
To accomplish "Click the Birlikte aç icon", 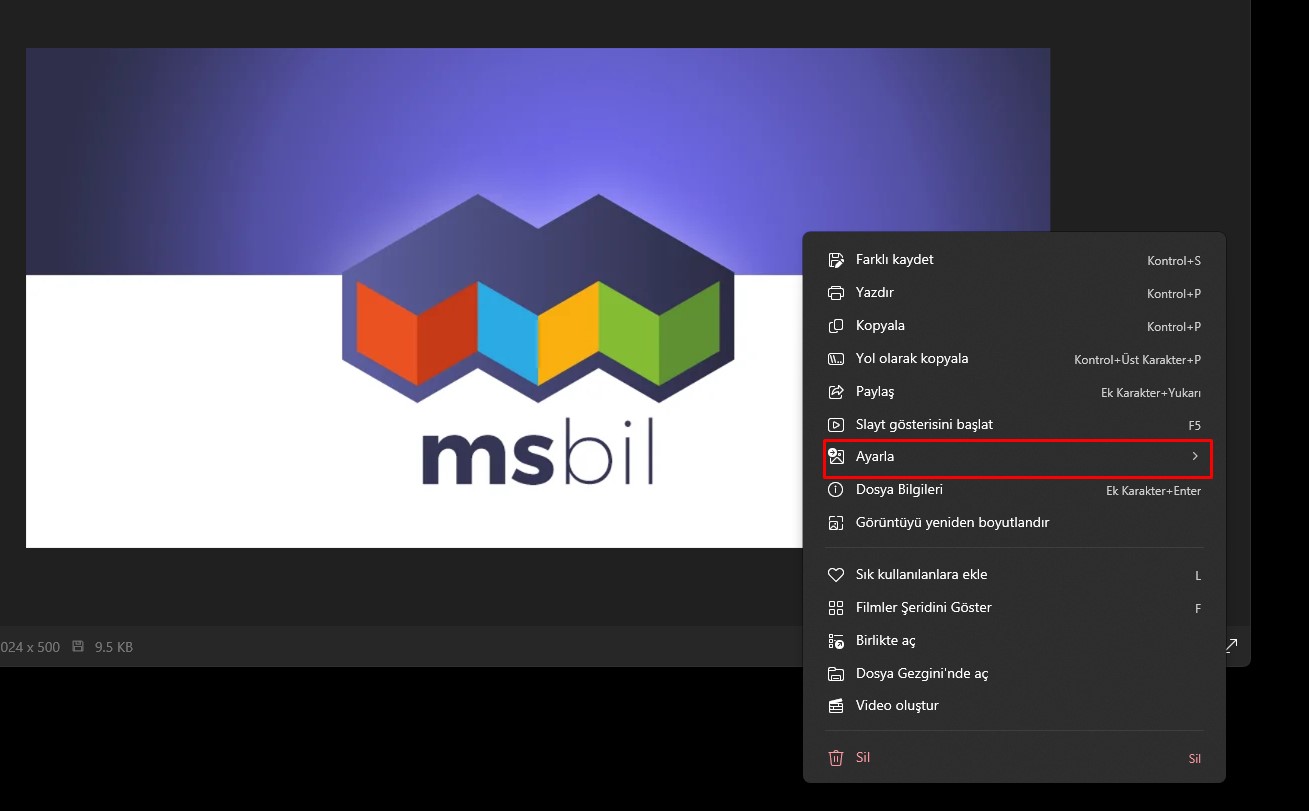I will pyautogui.click(x=836, y=641).
